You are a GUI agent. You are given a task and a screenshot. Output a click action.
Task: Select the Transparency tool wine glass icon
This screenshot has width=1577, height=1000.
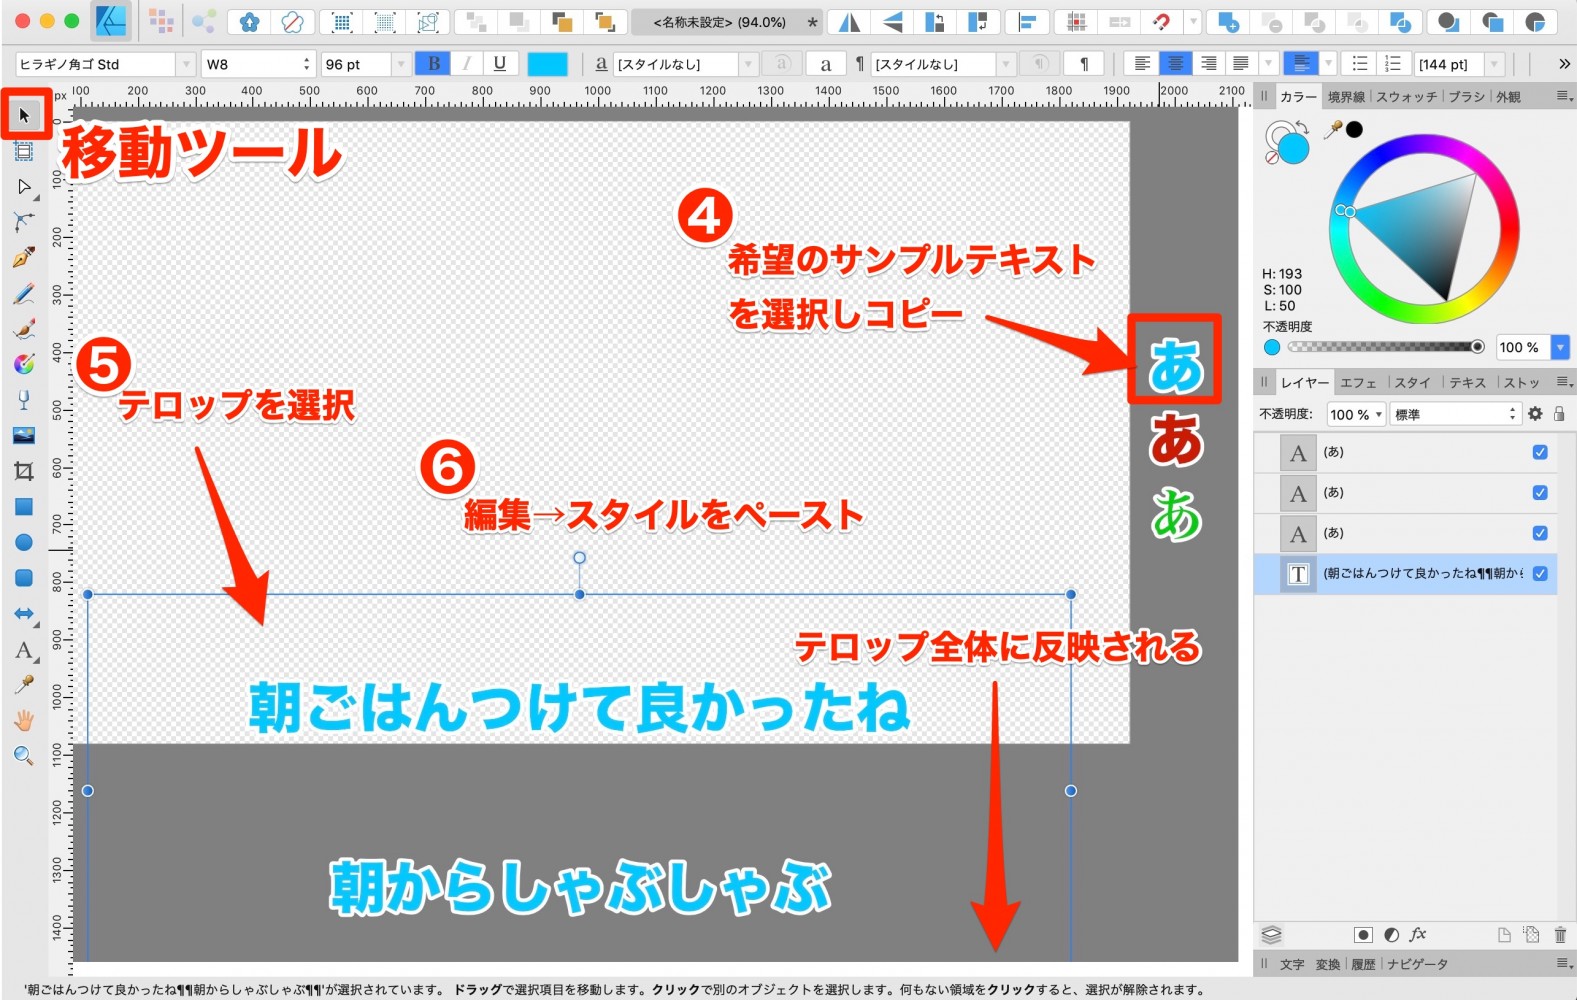click(24, 400)
